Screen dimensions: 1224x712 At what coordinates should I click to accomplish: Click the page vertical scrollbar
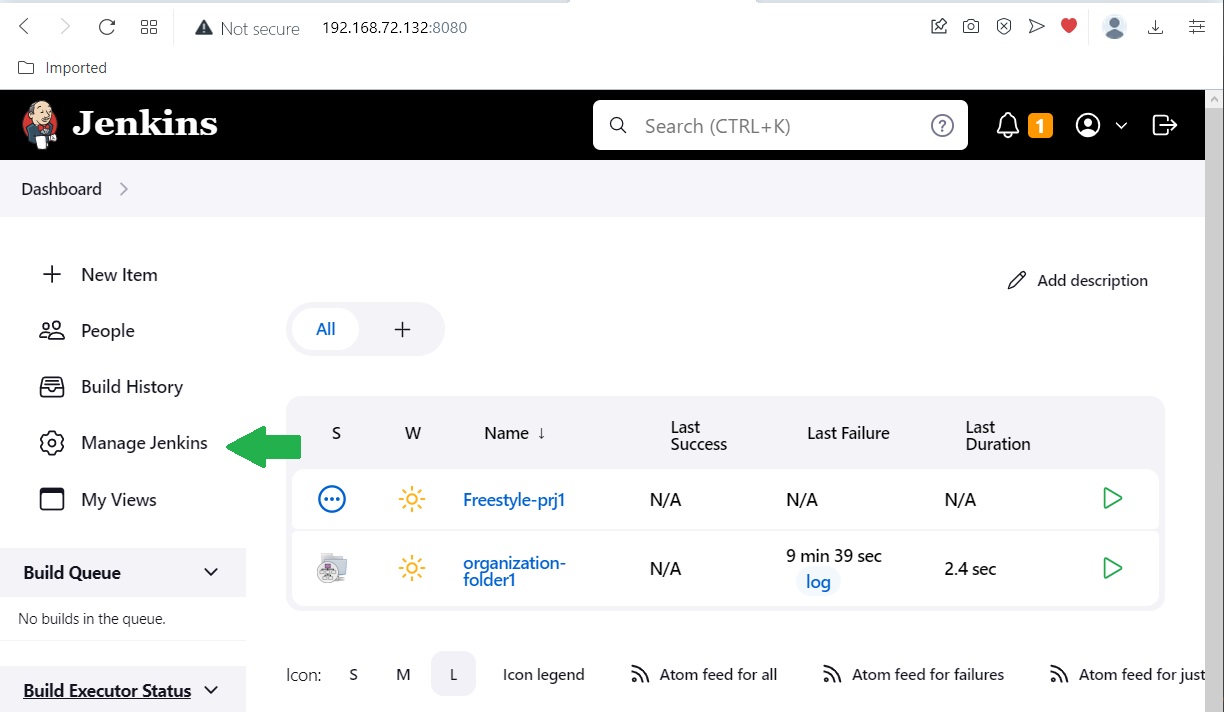click(1214, 400)
